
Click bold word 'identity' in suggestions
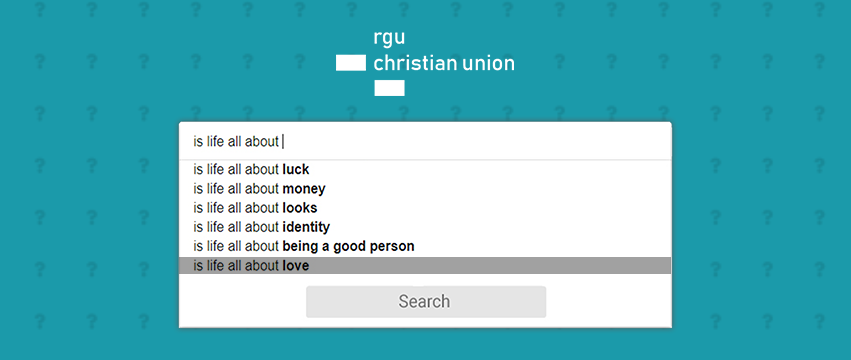pos(306,227)
